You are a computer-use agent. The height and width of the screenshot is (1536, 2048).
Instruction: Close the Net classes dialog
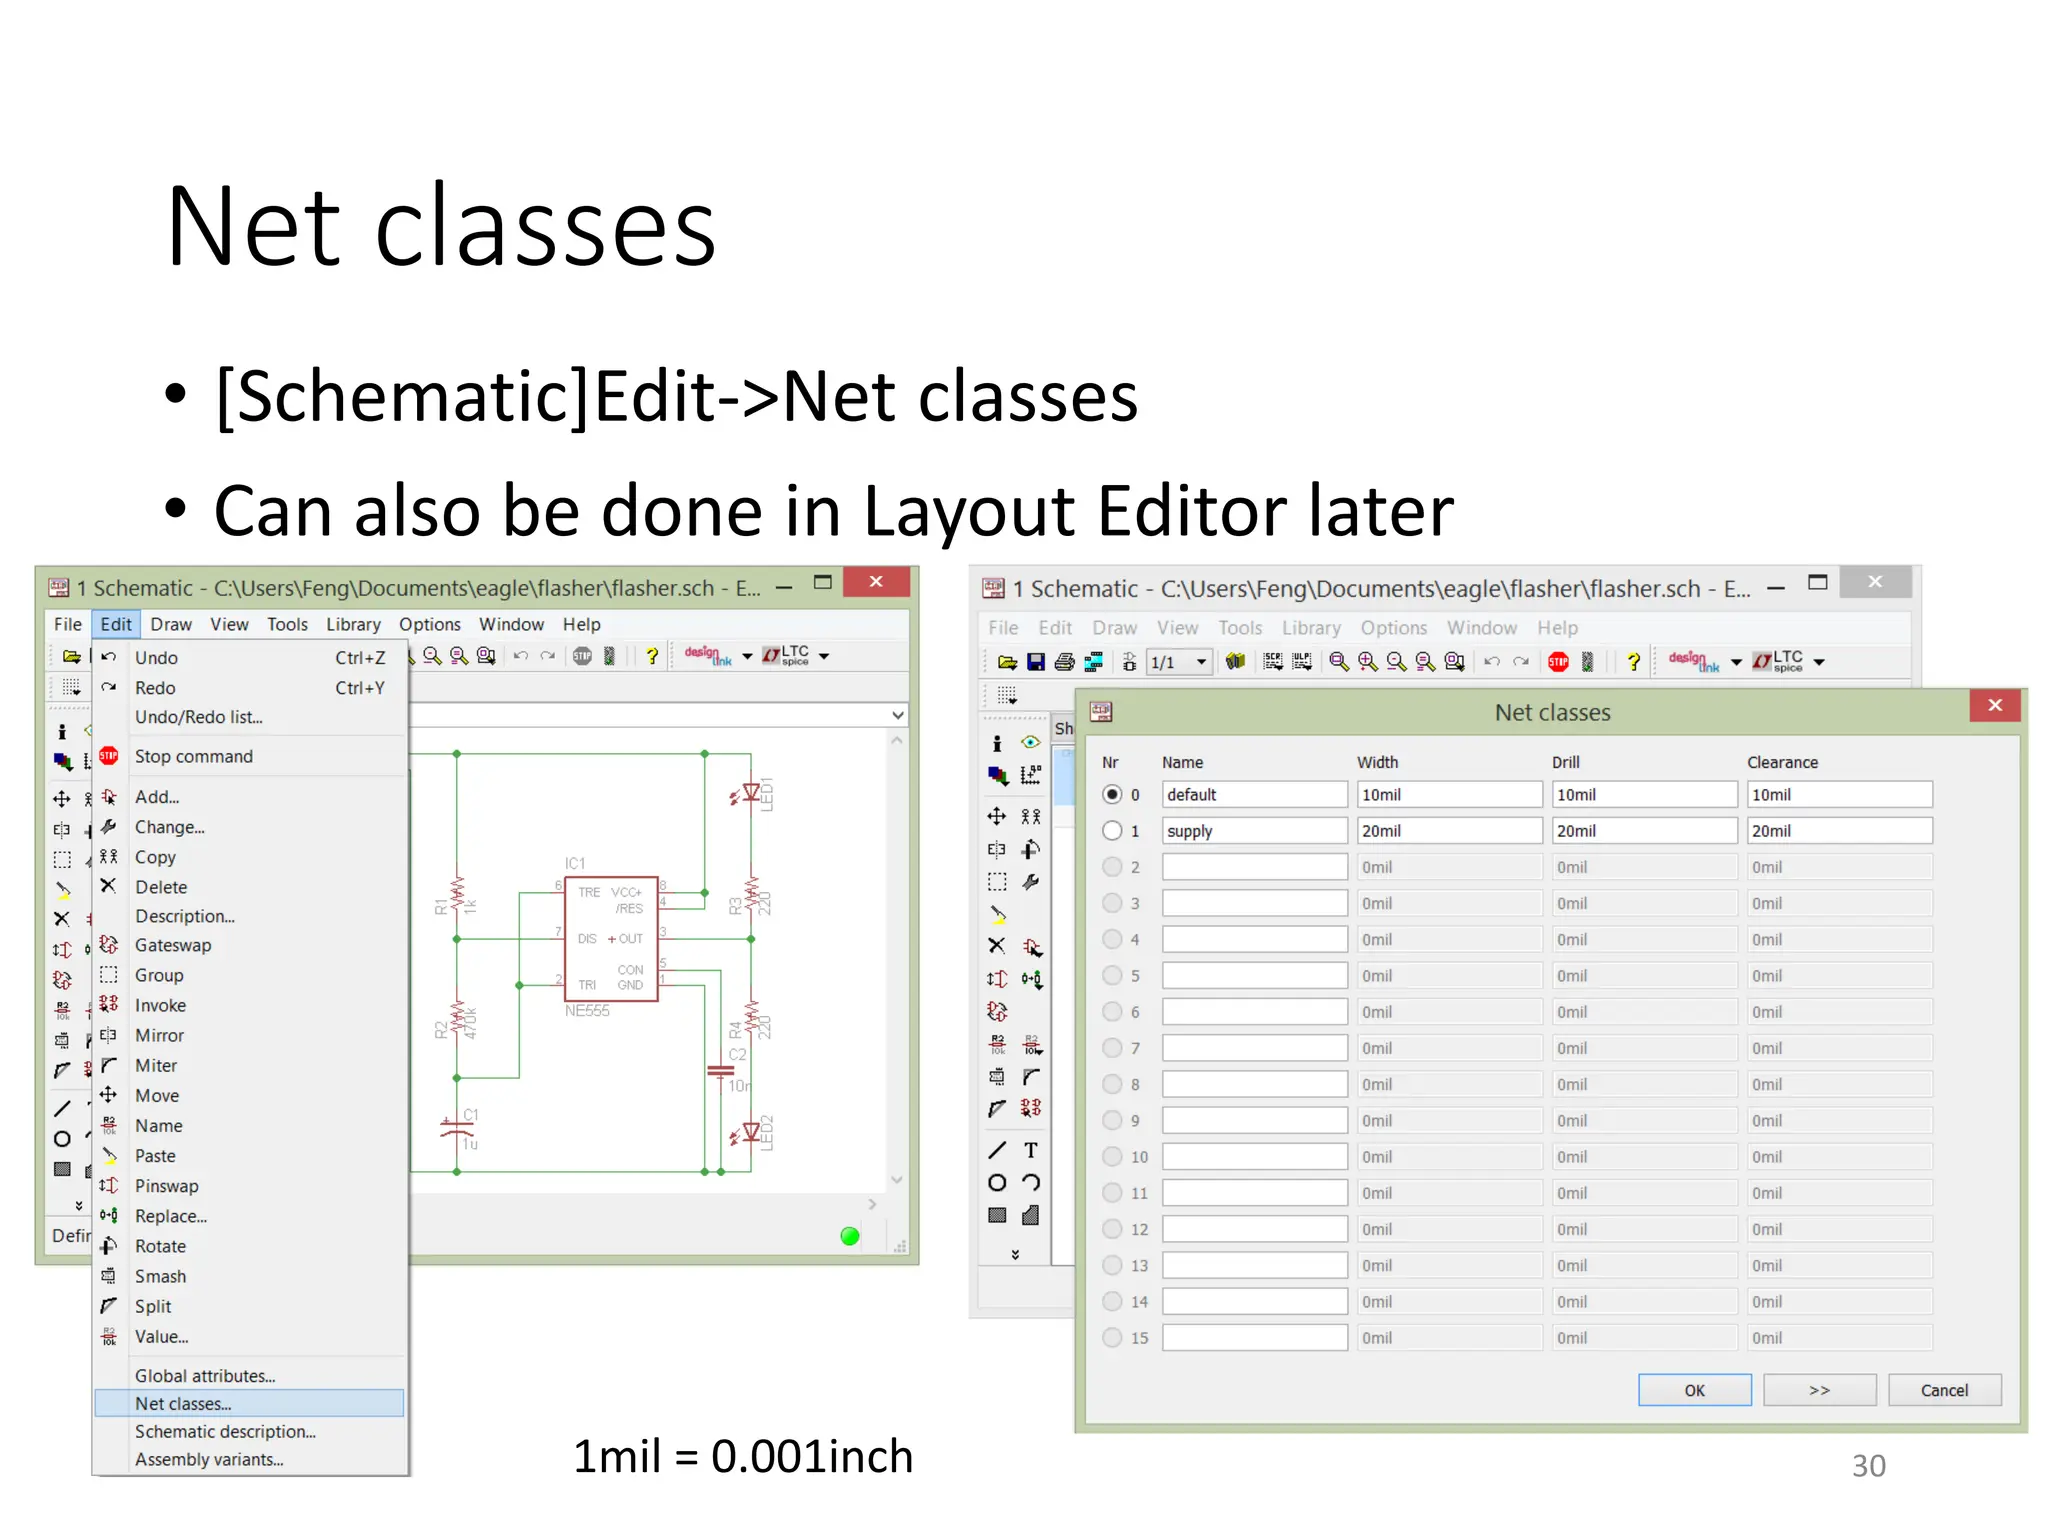click(x=1995, y=705)
